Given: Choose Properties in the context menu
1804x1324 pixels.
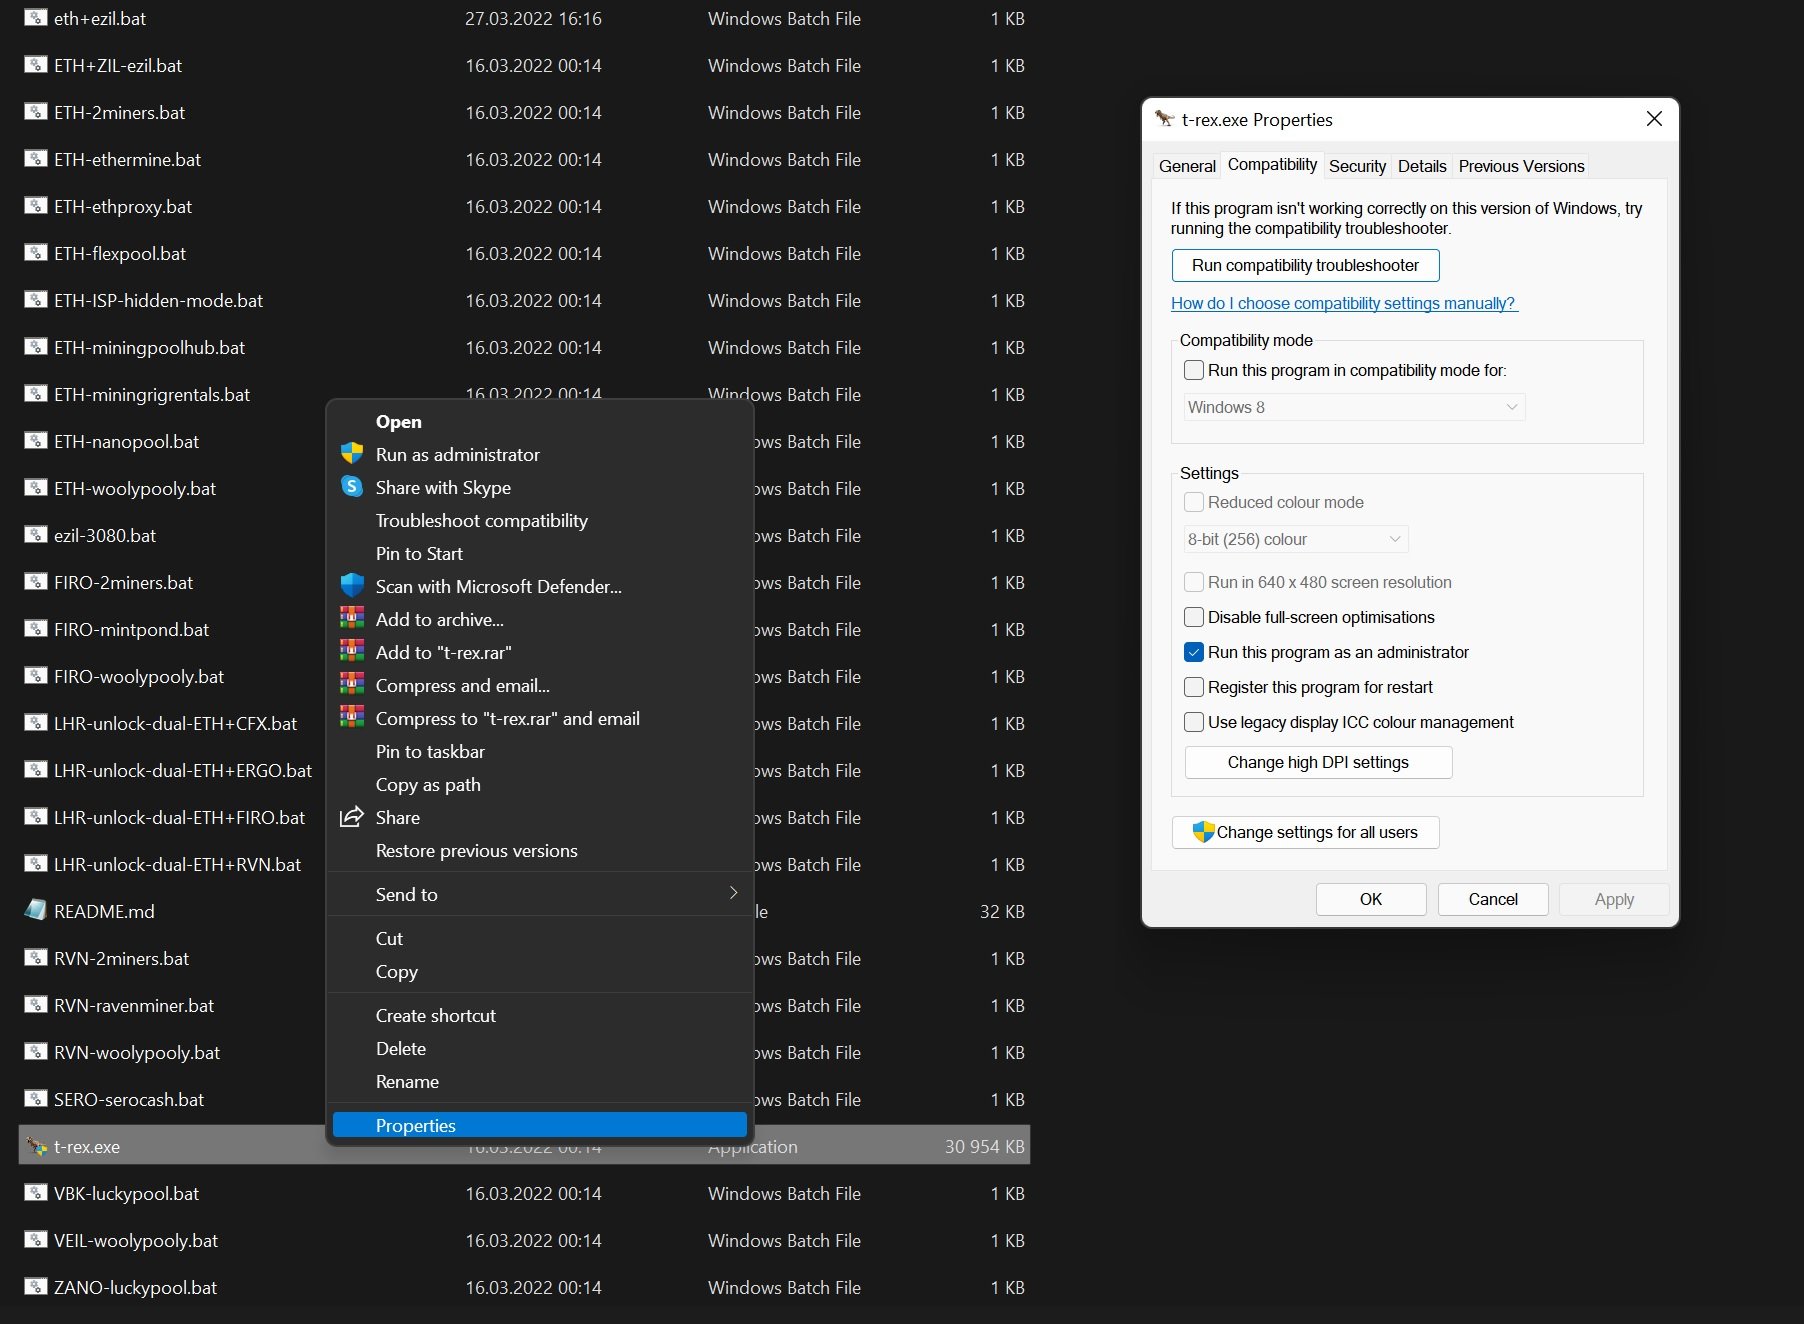Looking at the screenshot, I should coord(540,1125).
